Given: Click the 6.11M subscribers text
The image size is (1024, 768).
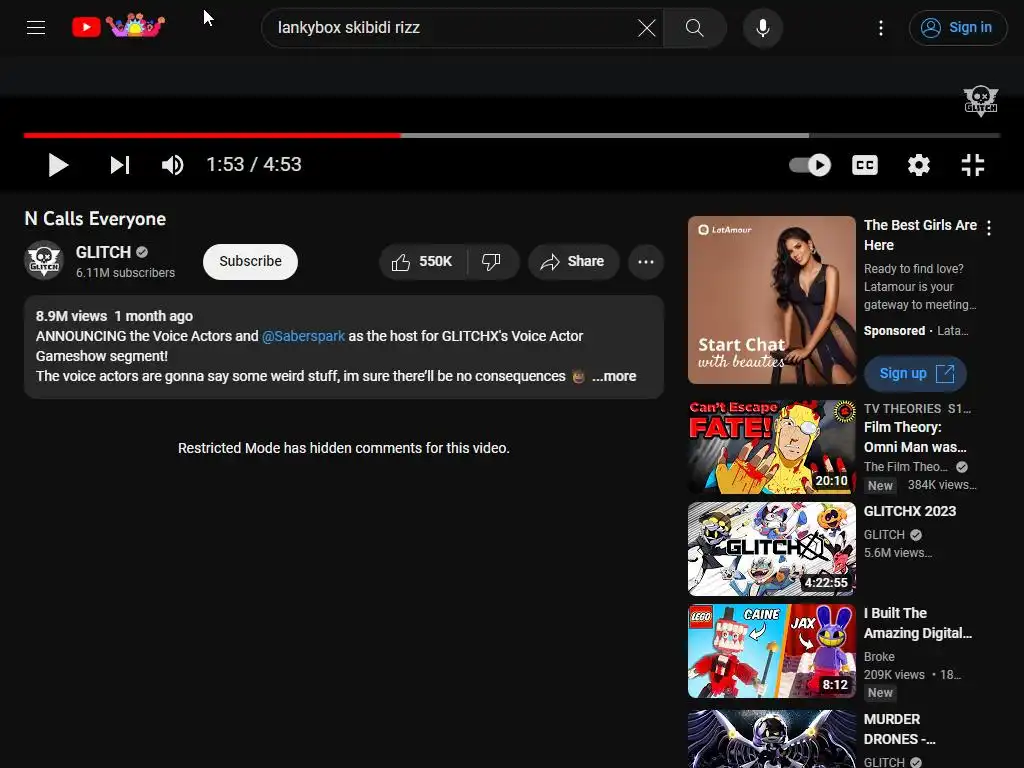Looking at the screenshot, I should [x=125, y=273].
